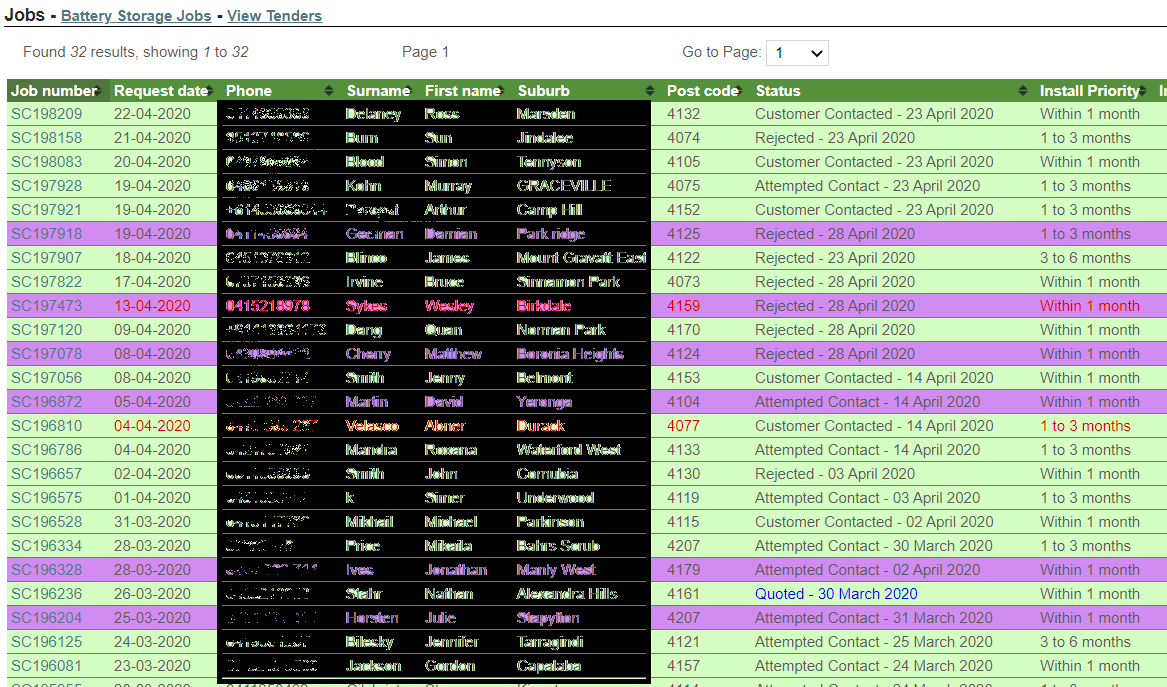Open the Go to Page dropdown

point(797,53)
